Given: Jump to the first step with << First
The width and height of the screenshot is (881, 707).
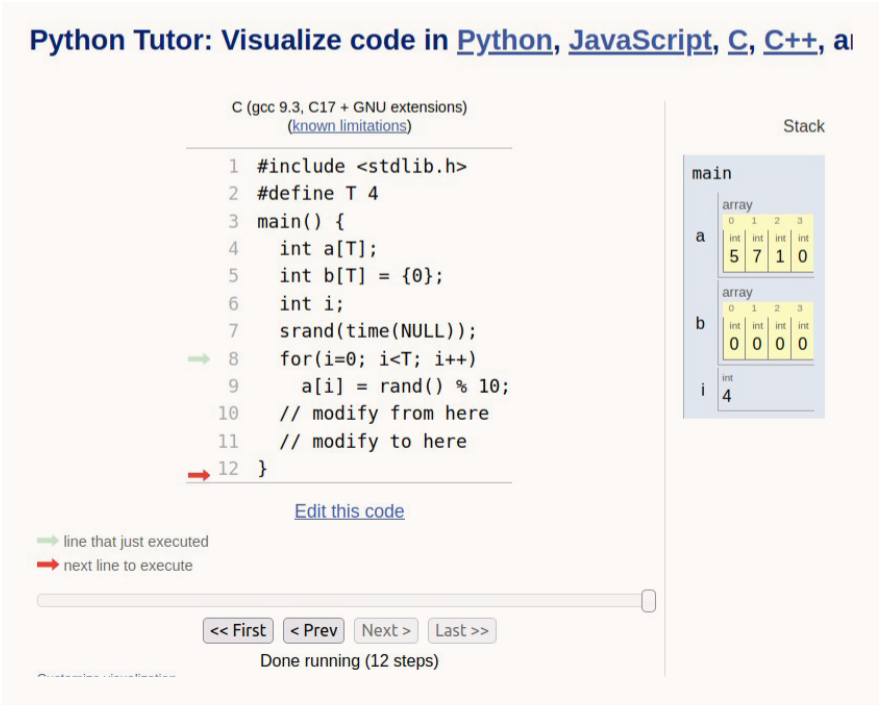Looking at the screenshot, I should [x=238, y=631].
